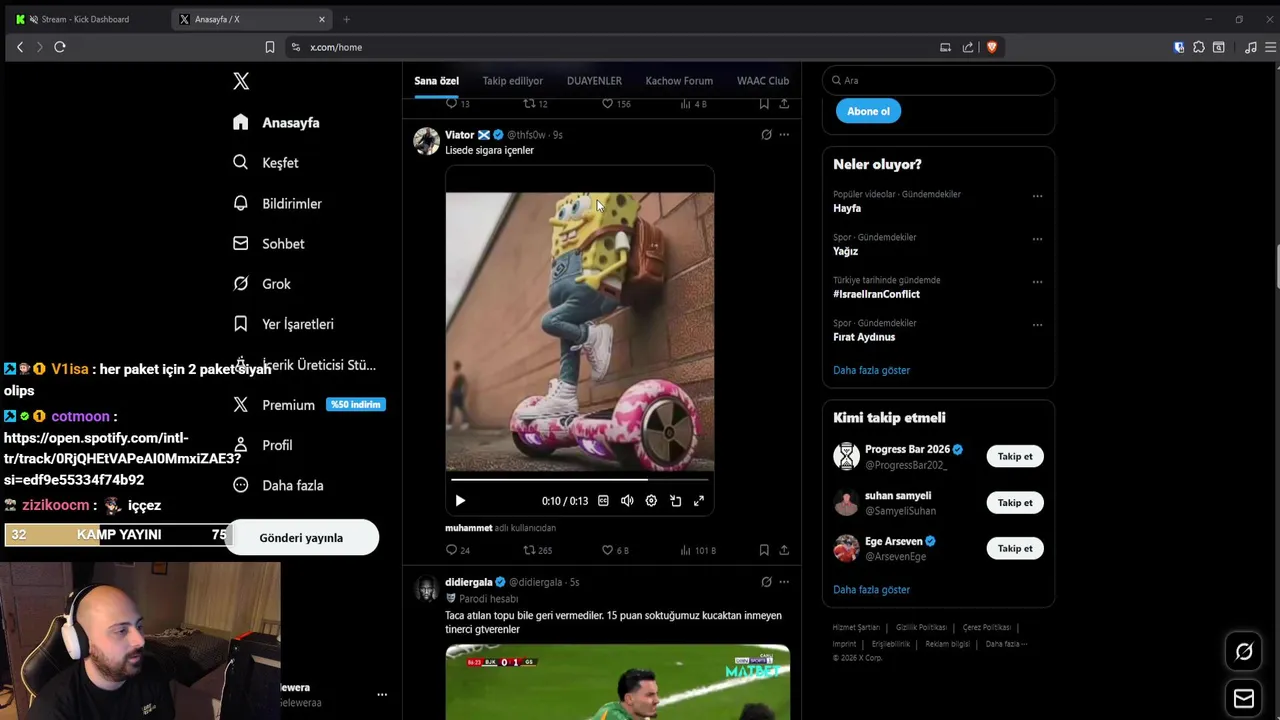Open Sohbet messages in sidebar
This screenshot has width=1280, height=720.
(268, 243)
